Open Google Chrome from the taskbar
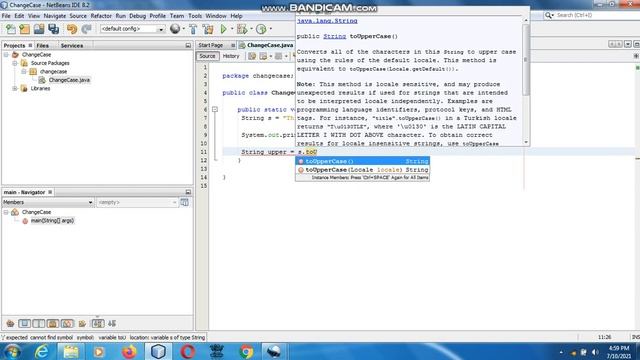 pyautogui.click(x=246, y=351)
